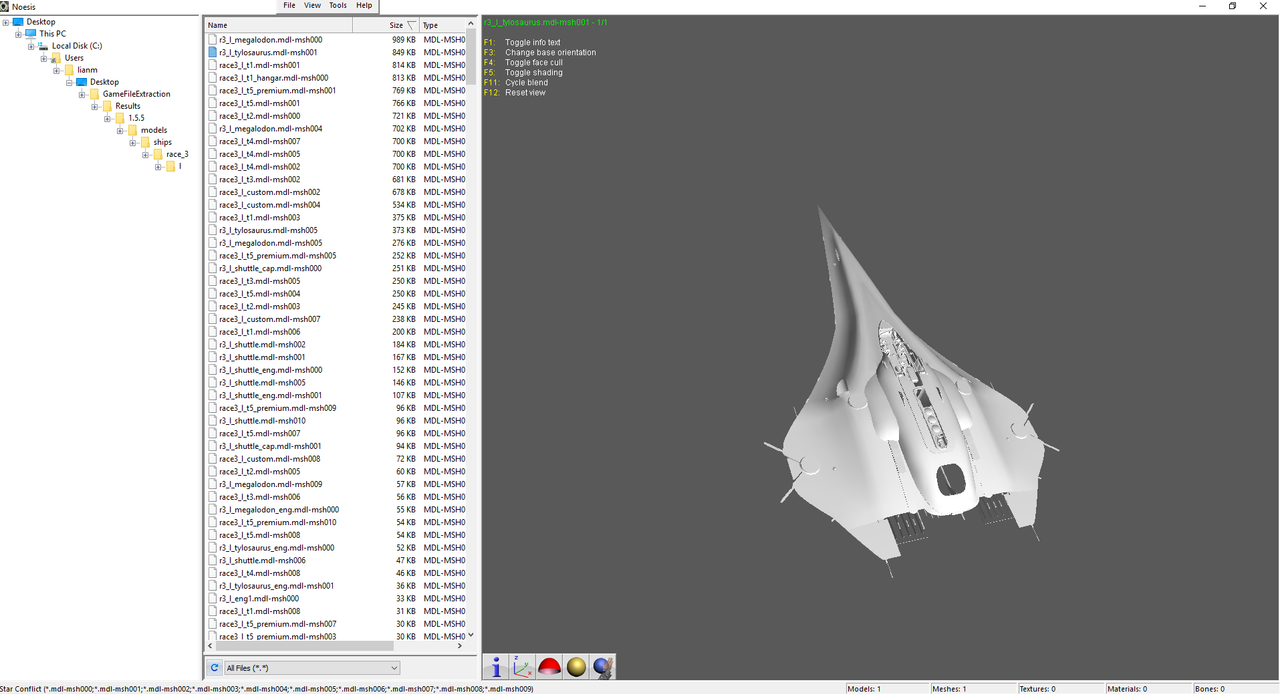Select the 'l' subfolder under race_3

[x=180, y=166]
